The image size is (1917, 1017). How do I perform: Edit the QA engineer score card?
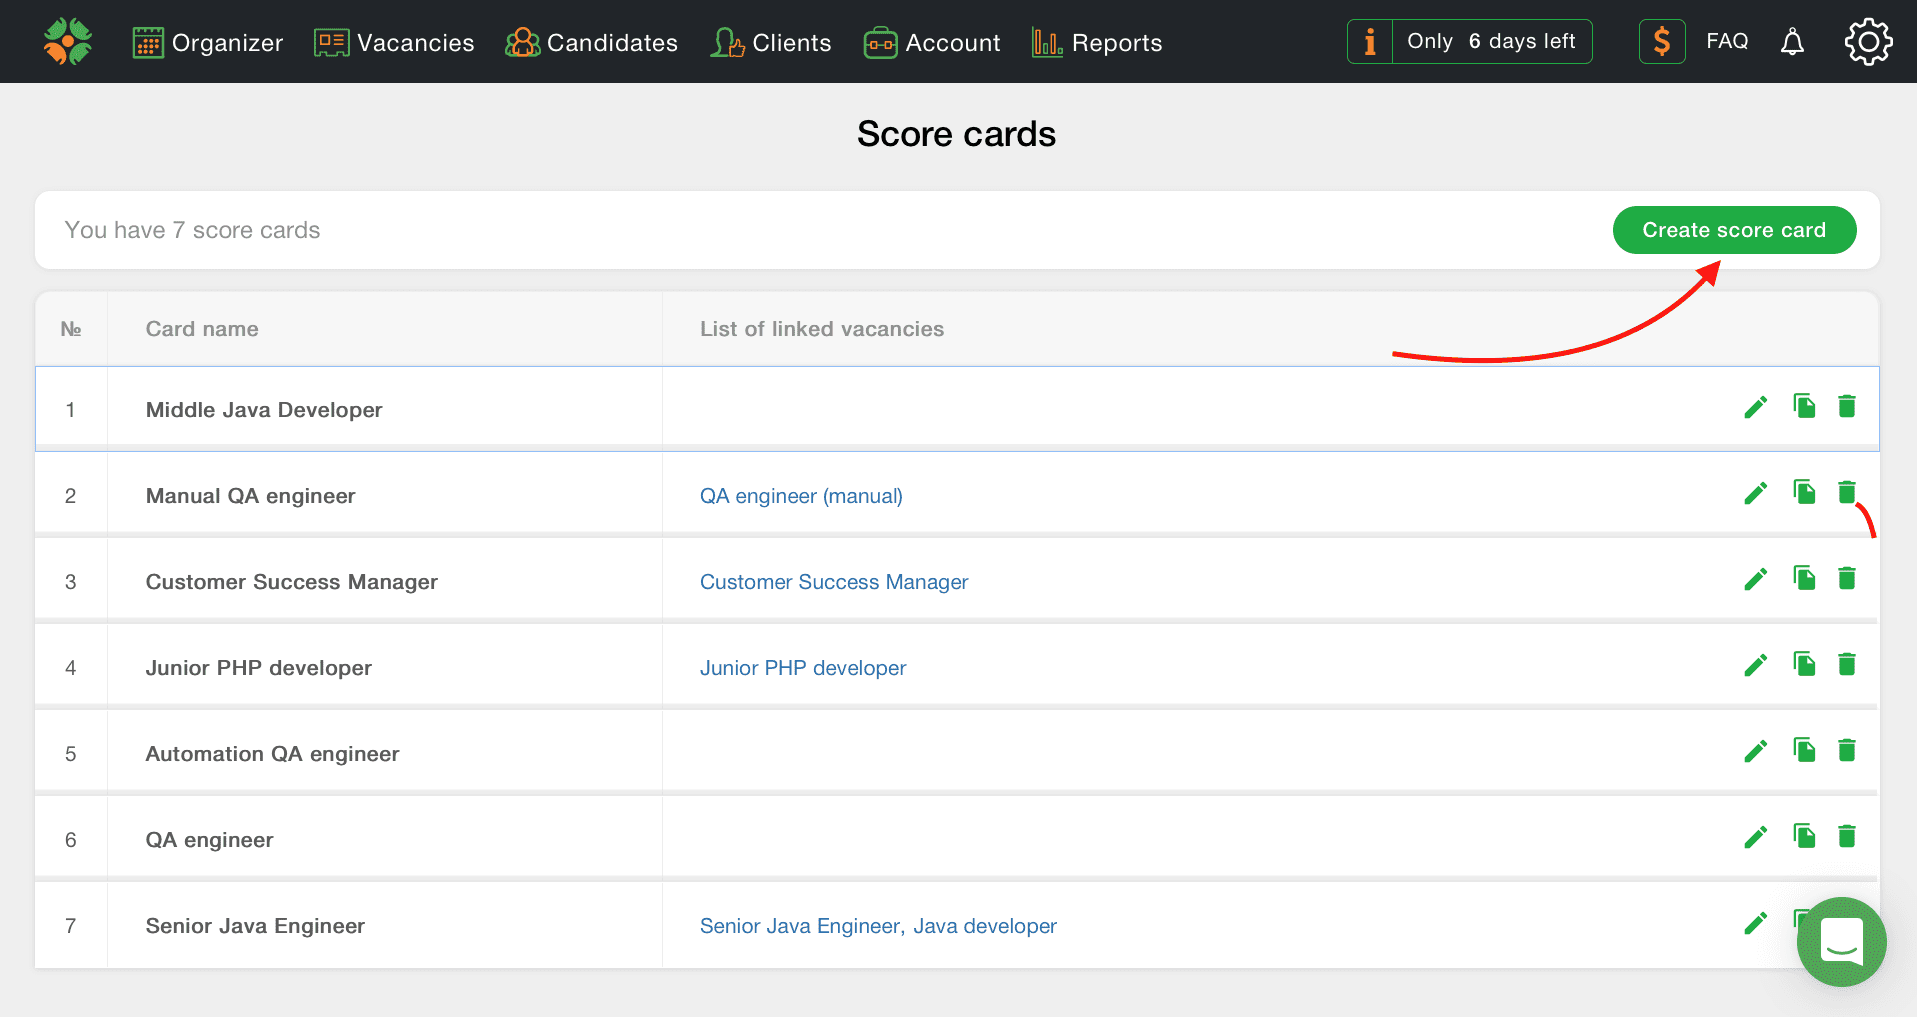tap(1755, 837)
